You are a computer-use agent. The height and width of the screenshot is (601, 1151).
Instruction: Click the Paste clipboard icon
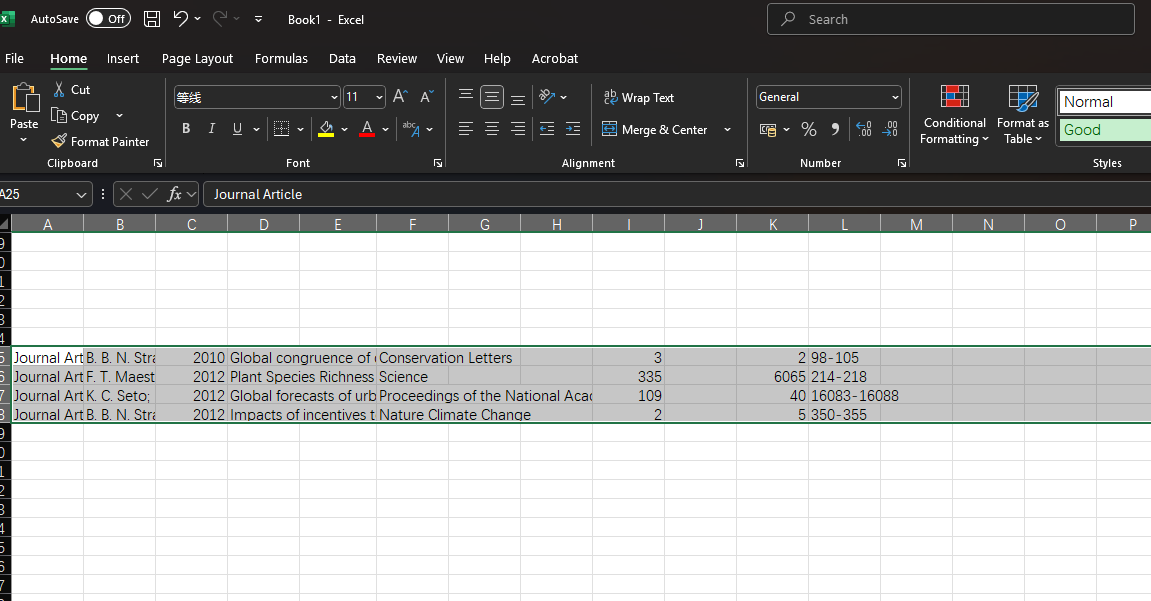coord(24,98)
